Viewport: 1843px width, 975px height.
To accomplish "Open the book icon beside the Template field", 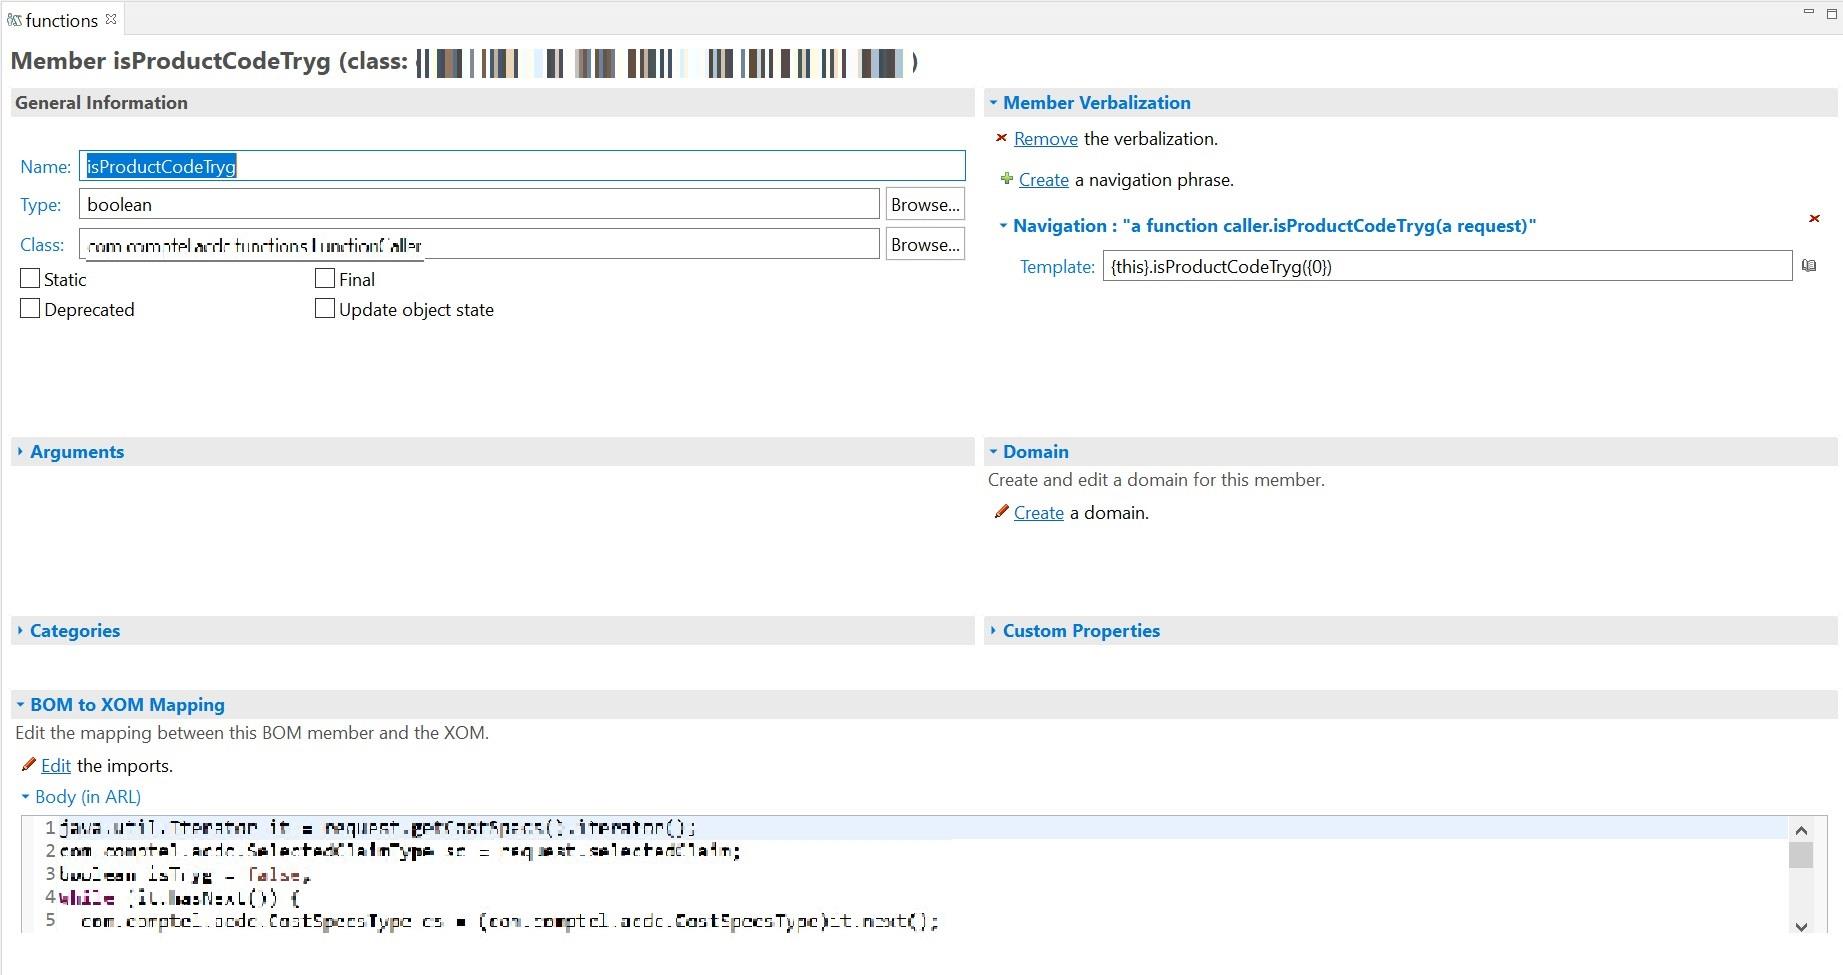I will pyautogui.click(x=1809, y=265).
